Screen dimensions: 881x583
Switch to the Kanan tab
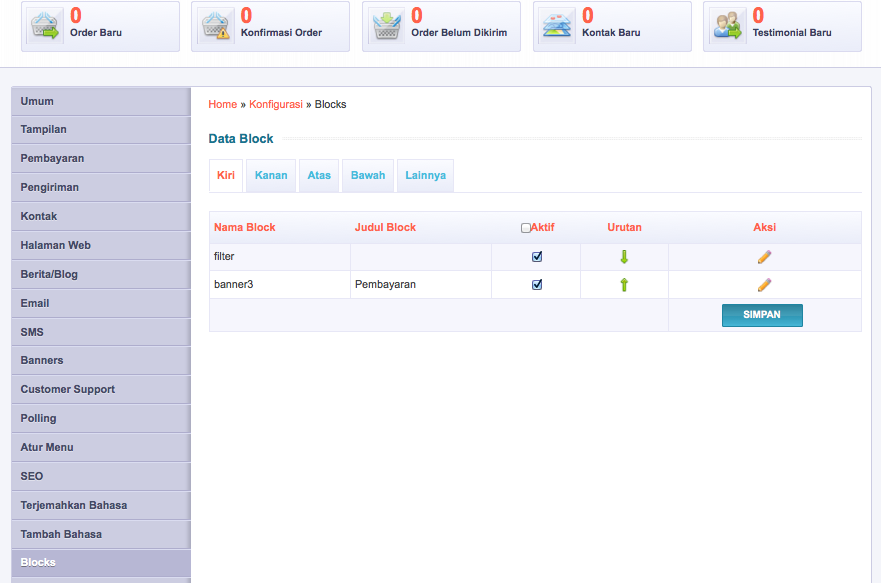click(271, 175)
